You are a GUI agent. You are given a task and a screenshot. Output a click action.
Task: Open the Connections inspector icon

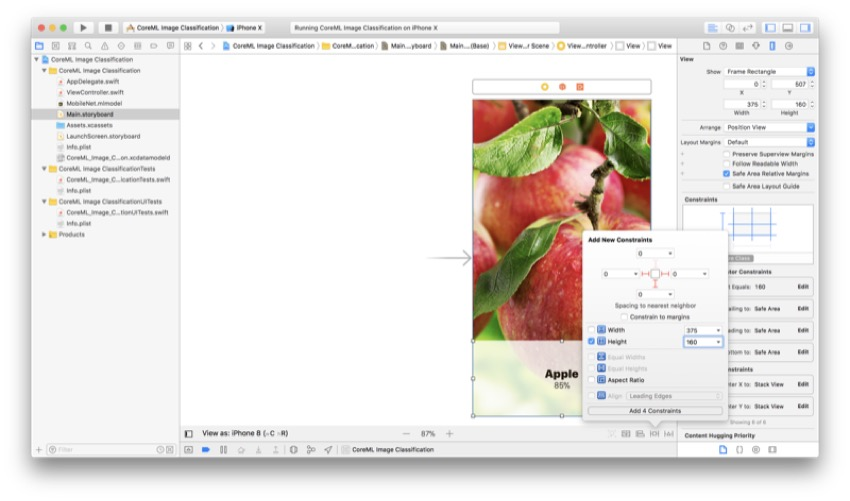pos(789,46)
